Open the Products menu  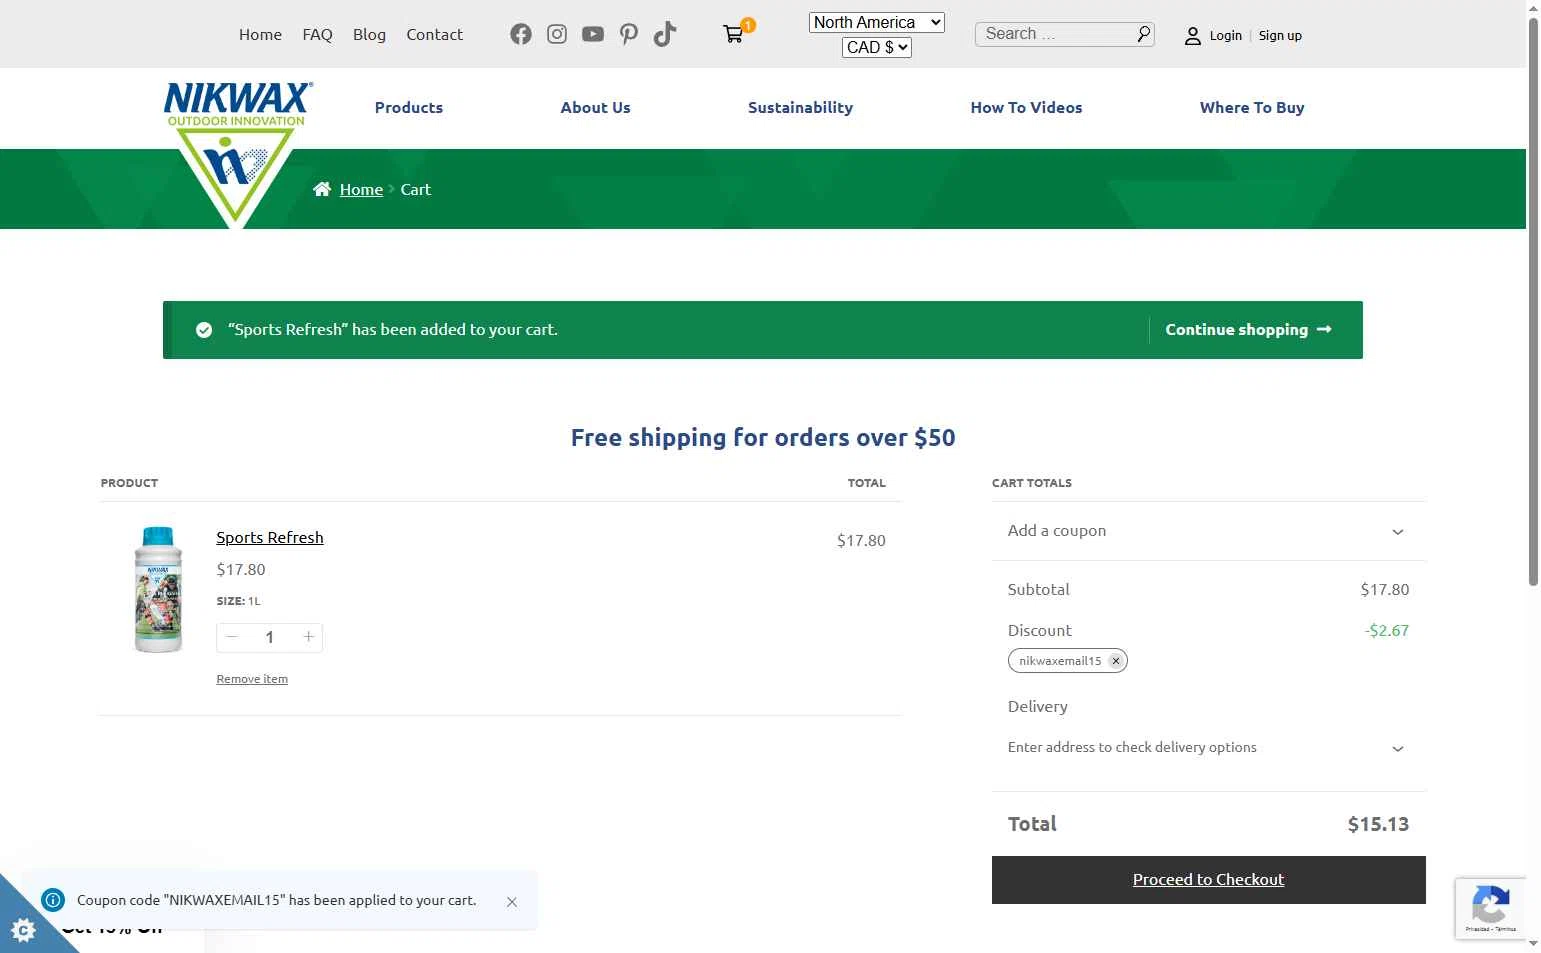(x=409, y=107)
